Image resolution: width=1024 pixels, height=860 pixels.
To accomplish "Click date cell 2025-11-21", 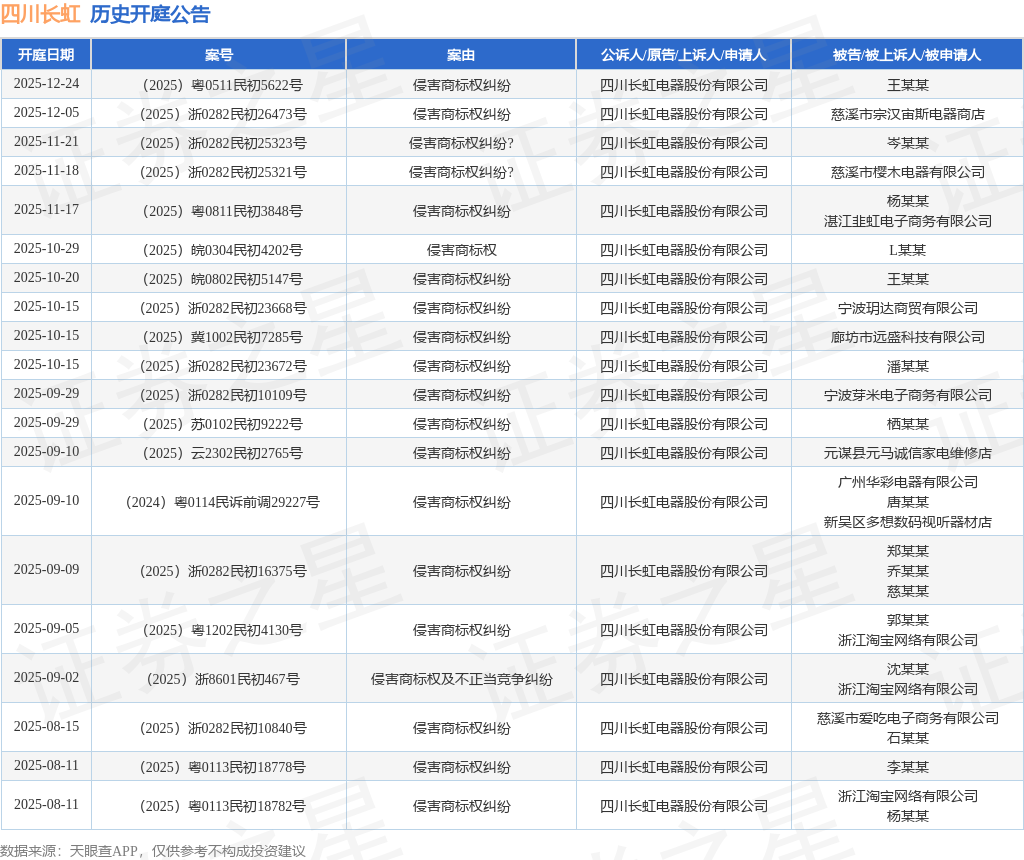I will 46,142.
